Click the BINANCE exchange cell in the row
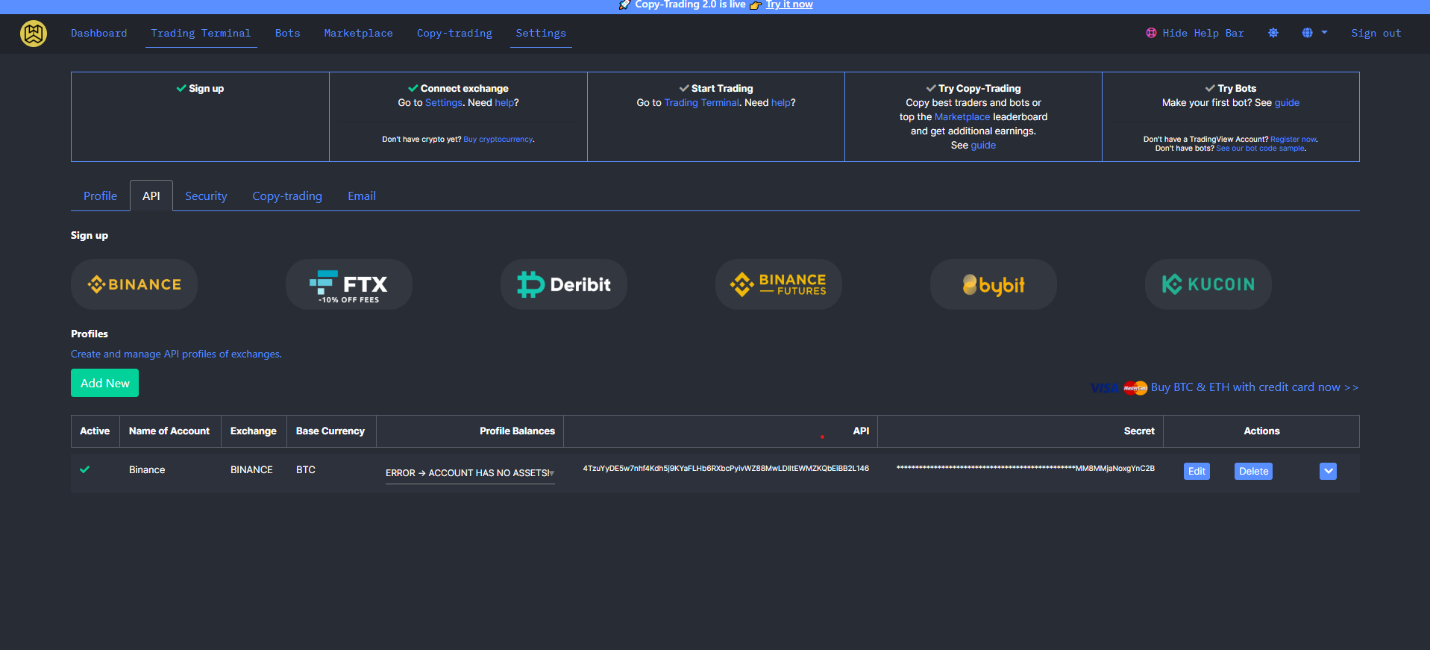 tap(251, 470)
